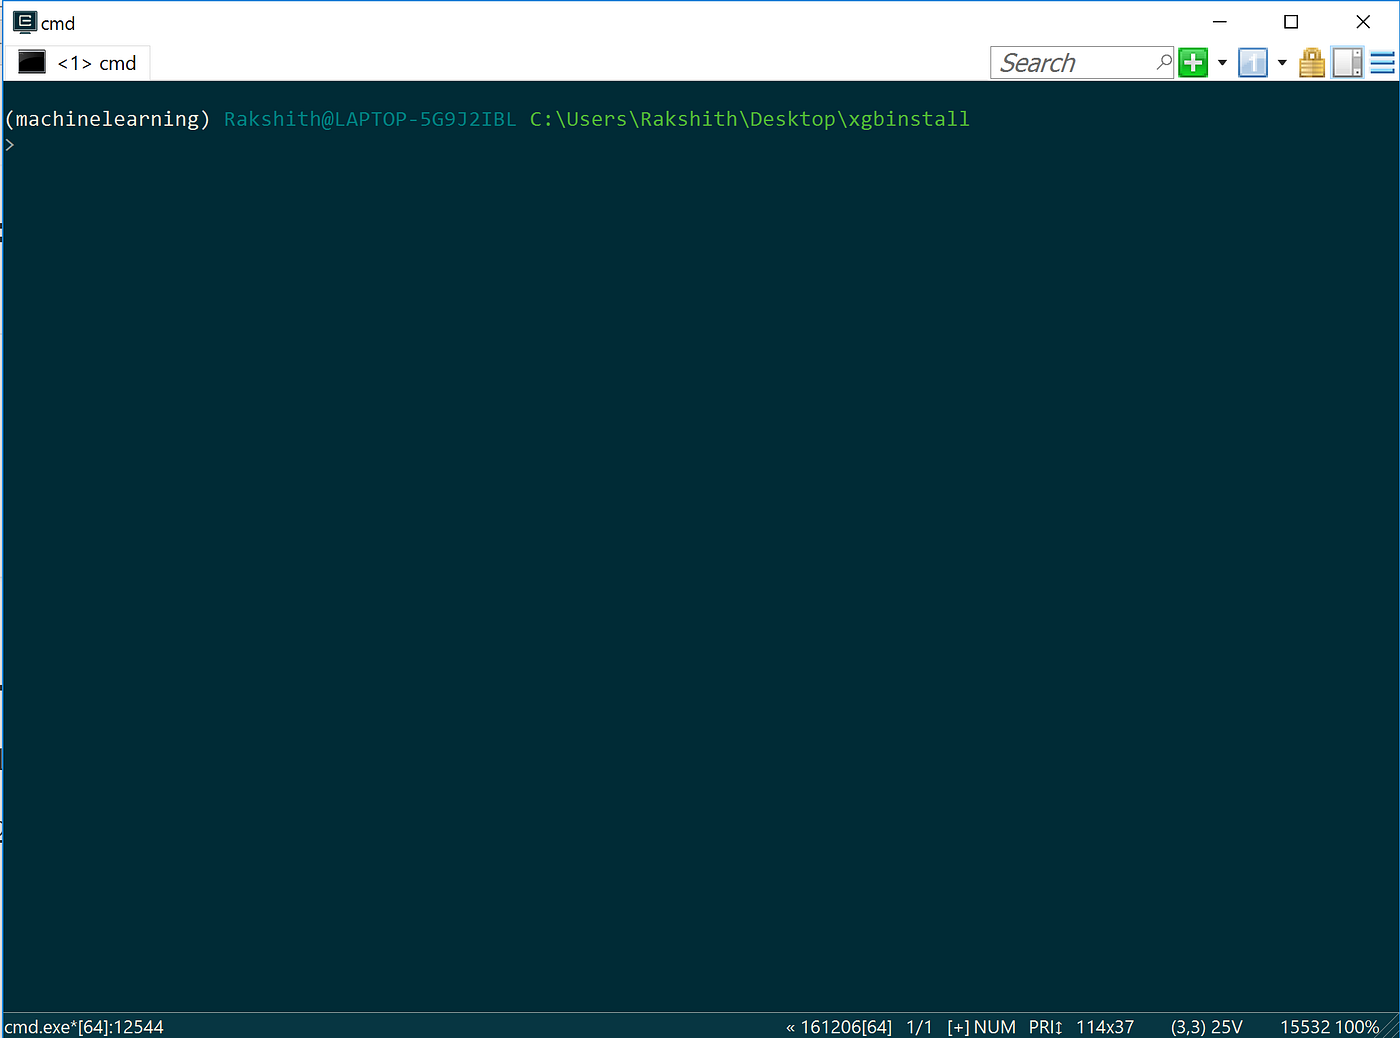Toggle the lock icon in the toolbar
Viewport: 1400px width, 1038px height.
click(x=1312, y=63)
